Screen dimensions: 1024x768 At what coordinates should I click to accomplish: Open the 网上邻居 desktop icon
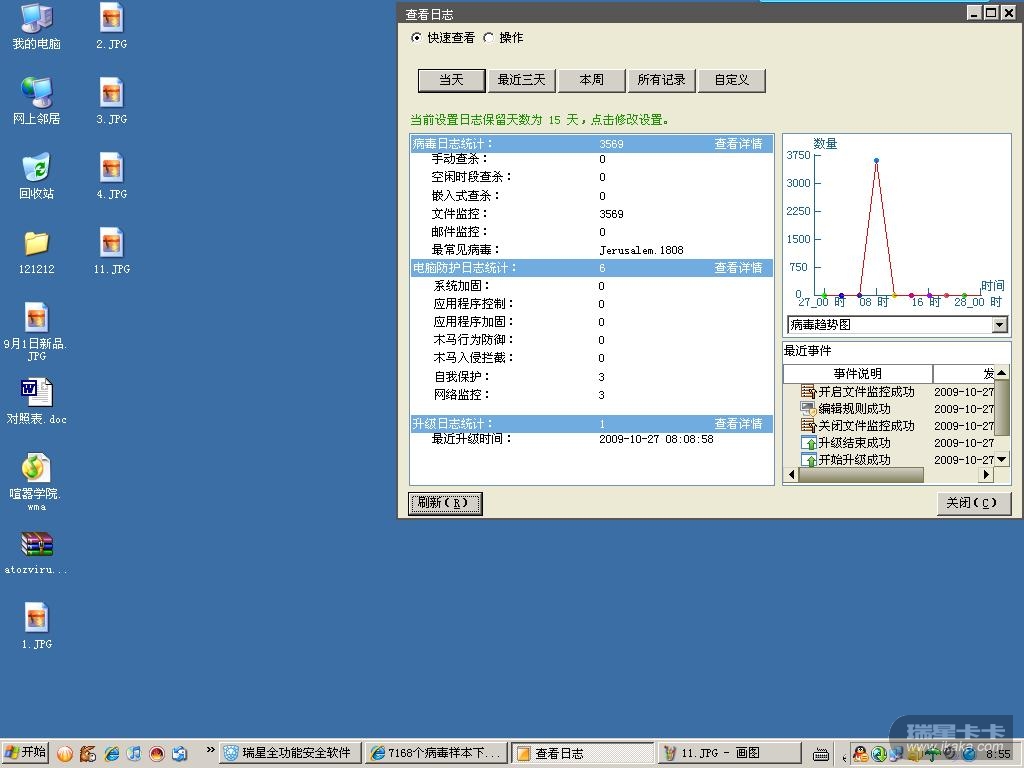coord(36,93)
